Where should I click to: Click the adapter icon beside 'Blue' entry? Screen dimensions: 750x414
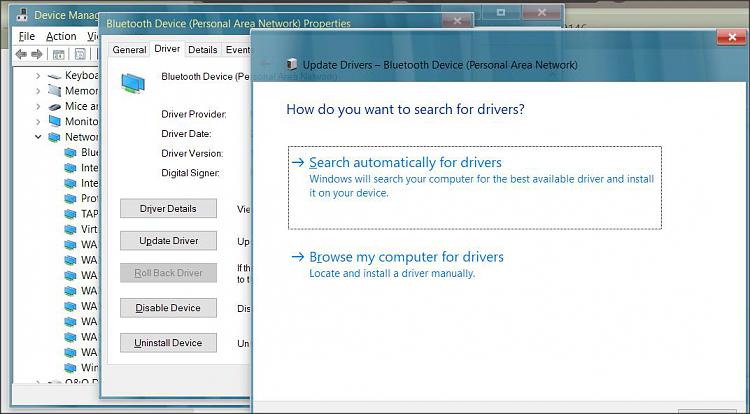(x=70, y=153)
